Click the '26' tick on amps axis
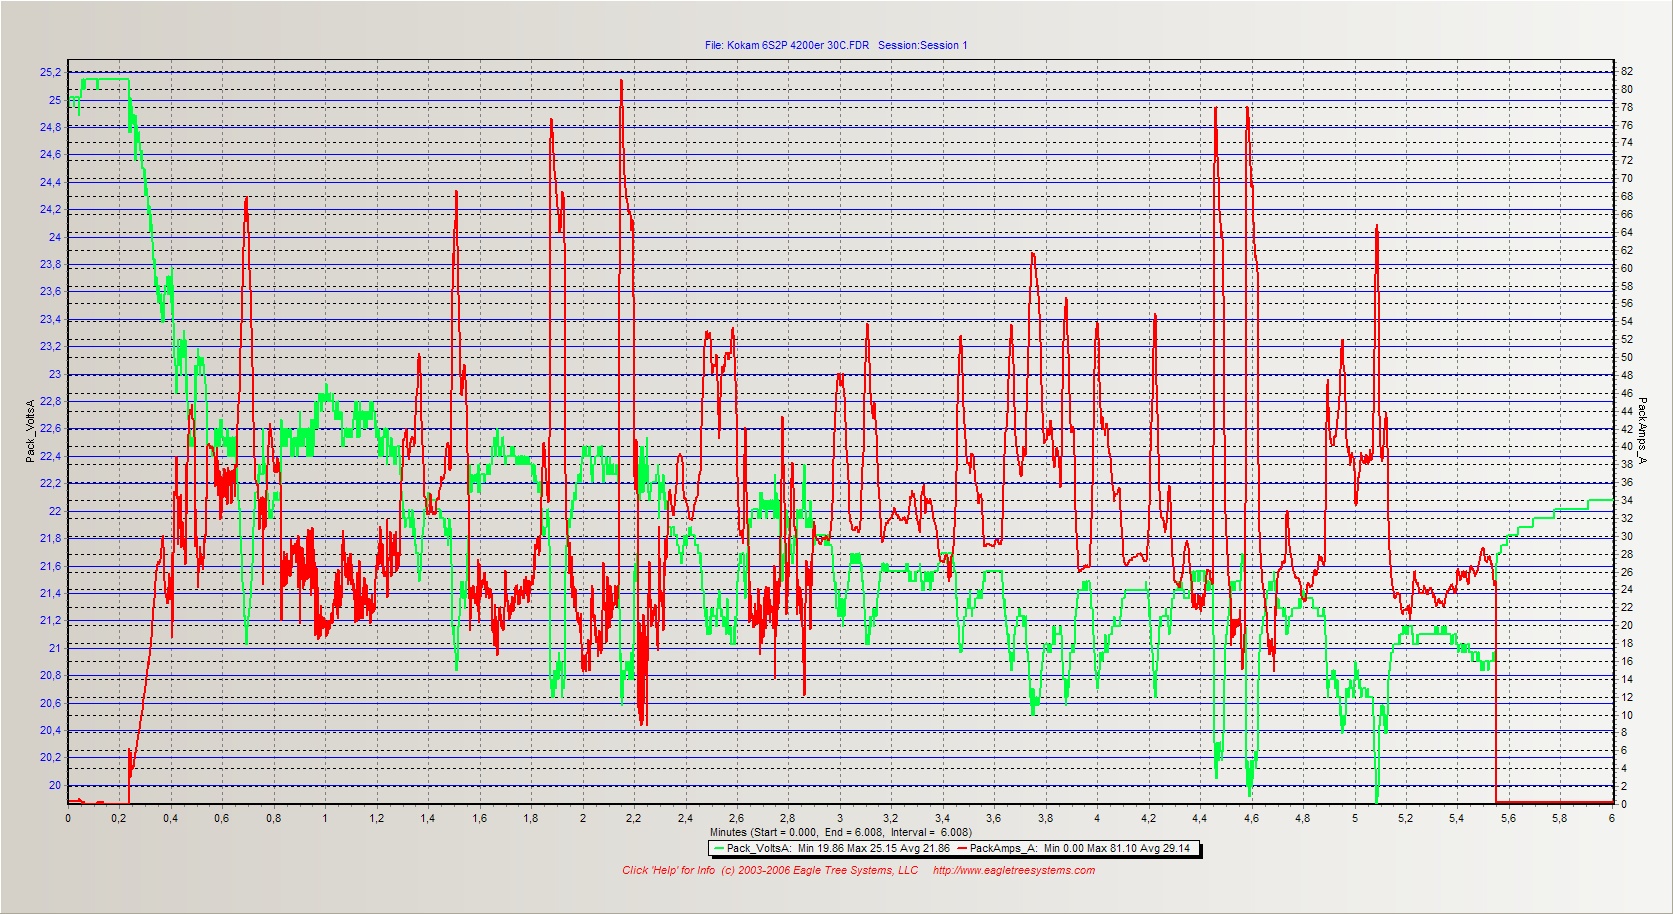 pos(1627,572)
